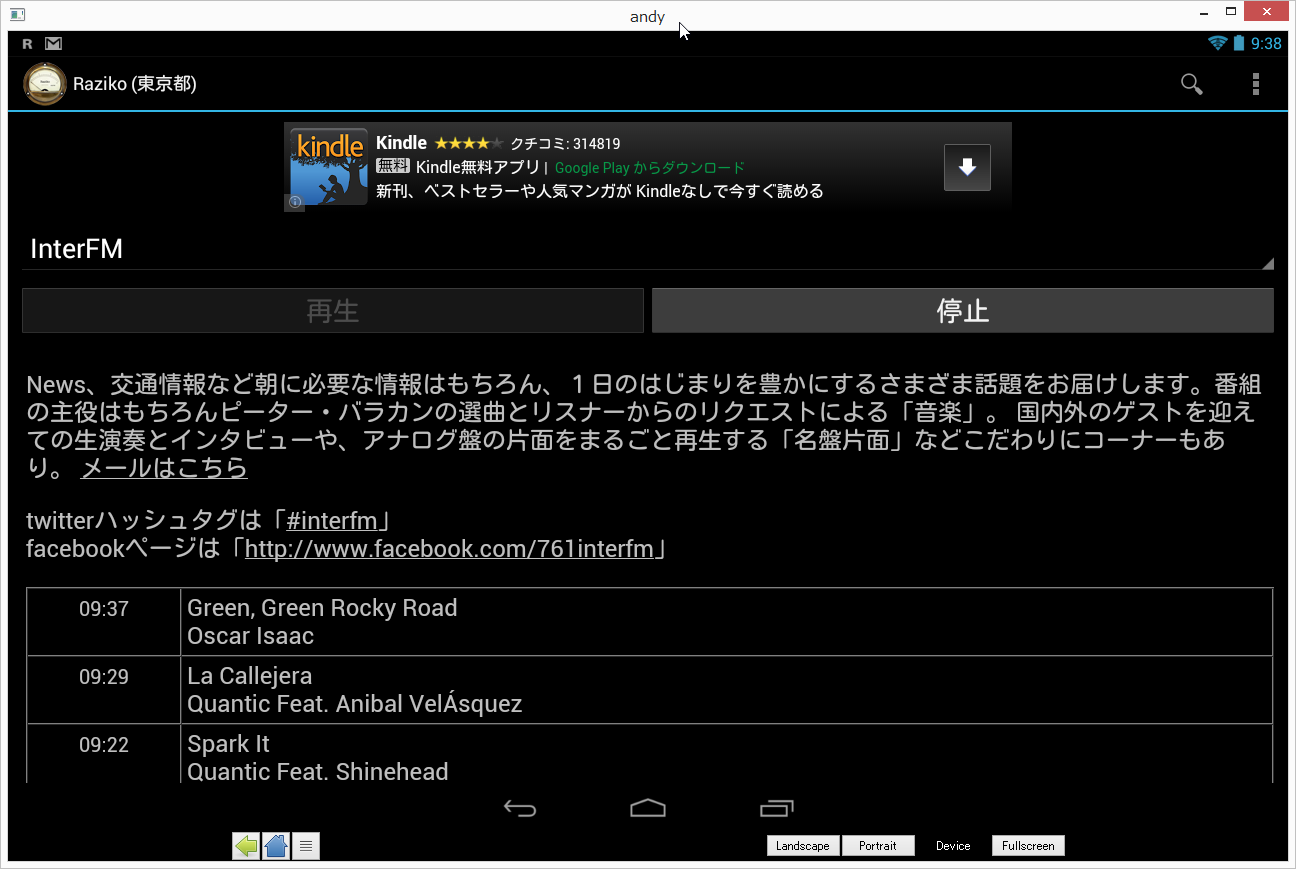
Task: Select artist Oscar Isaac
Action: [x=250, y=636]
